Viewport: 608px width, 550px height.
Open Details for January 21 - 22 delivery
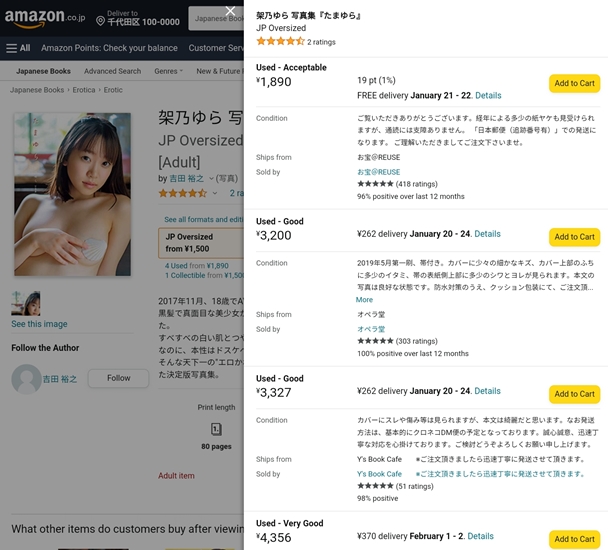click(x=488, y=95)
